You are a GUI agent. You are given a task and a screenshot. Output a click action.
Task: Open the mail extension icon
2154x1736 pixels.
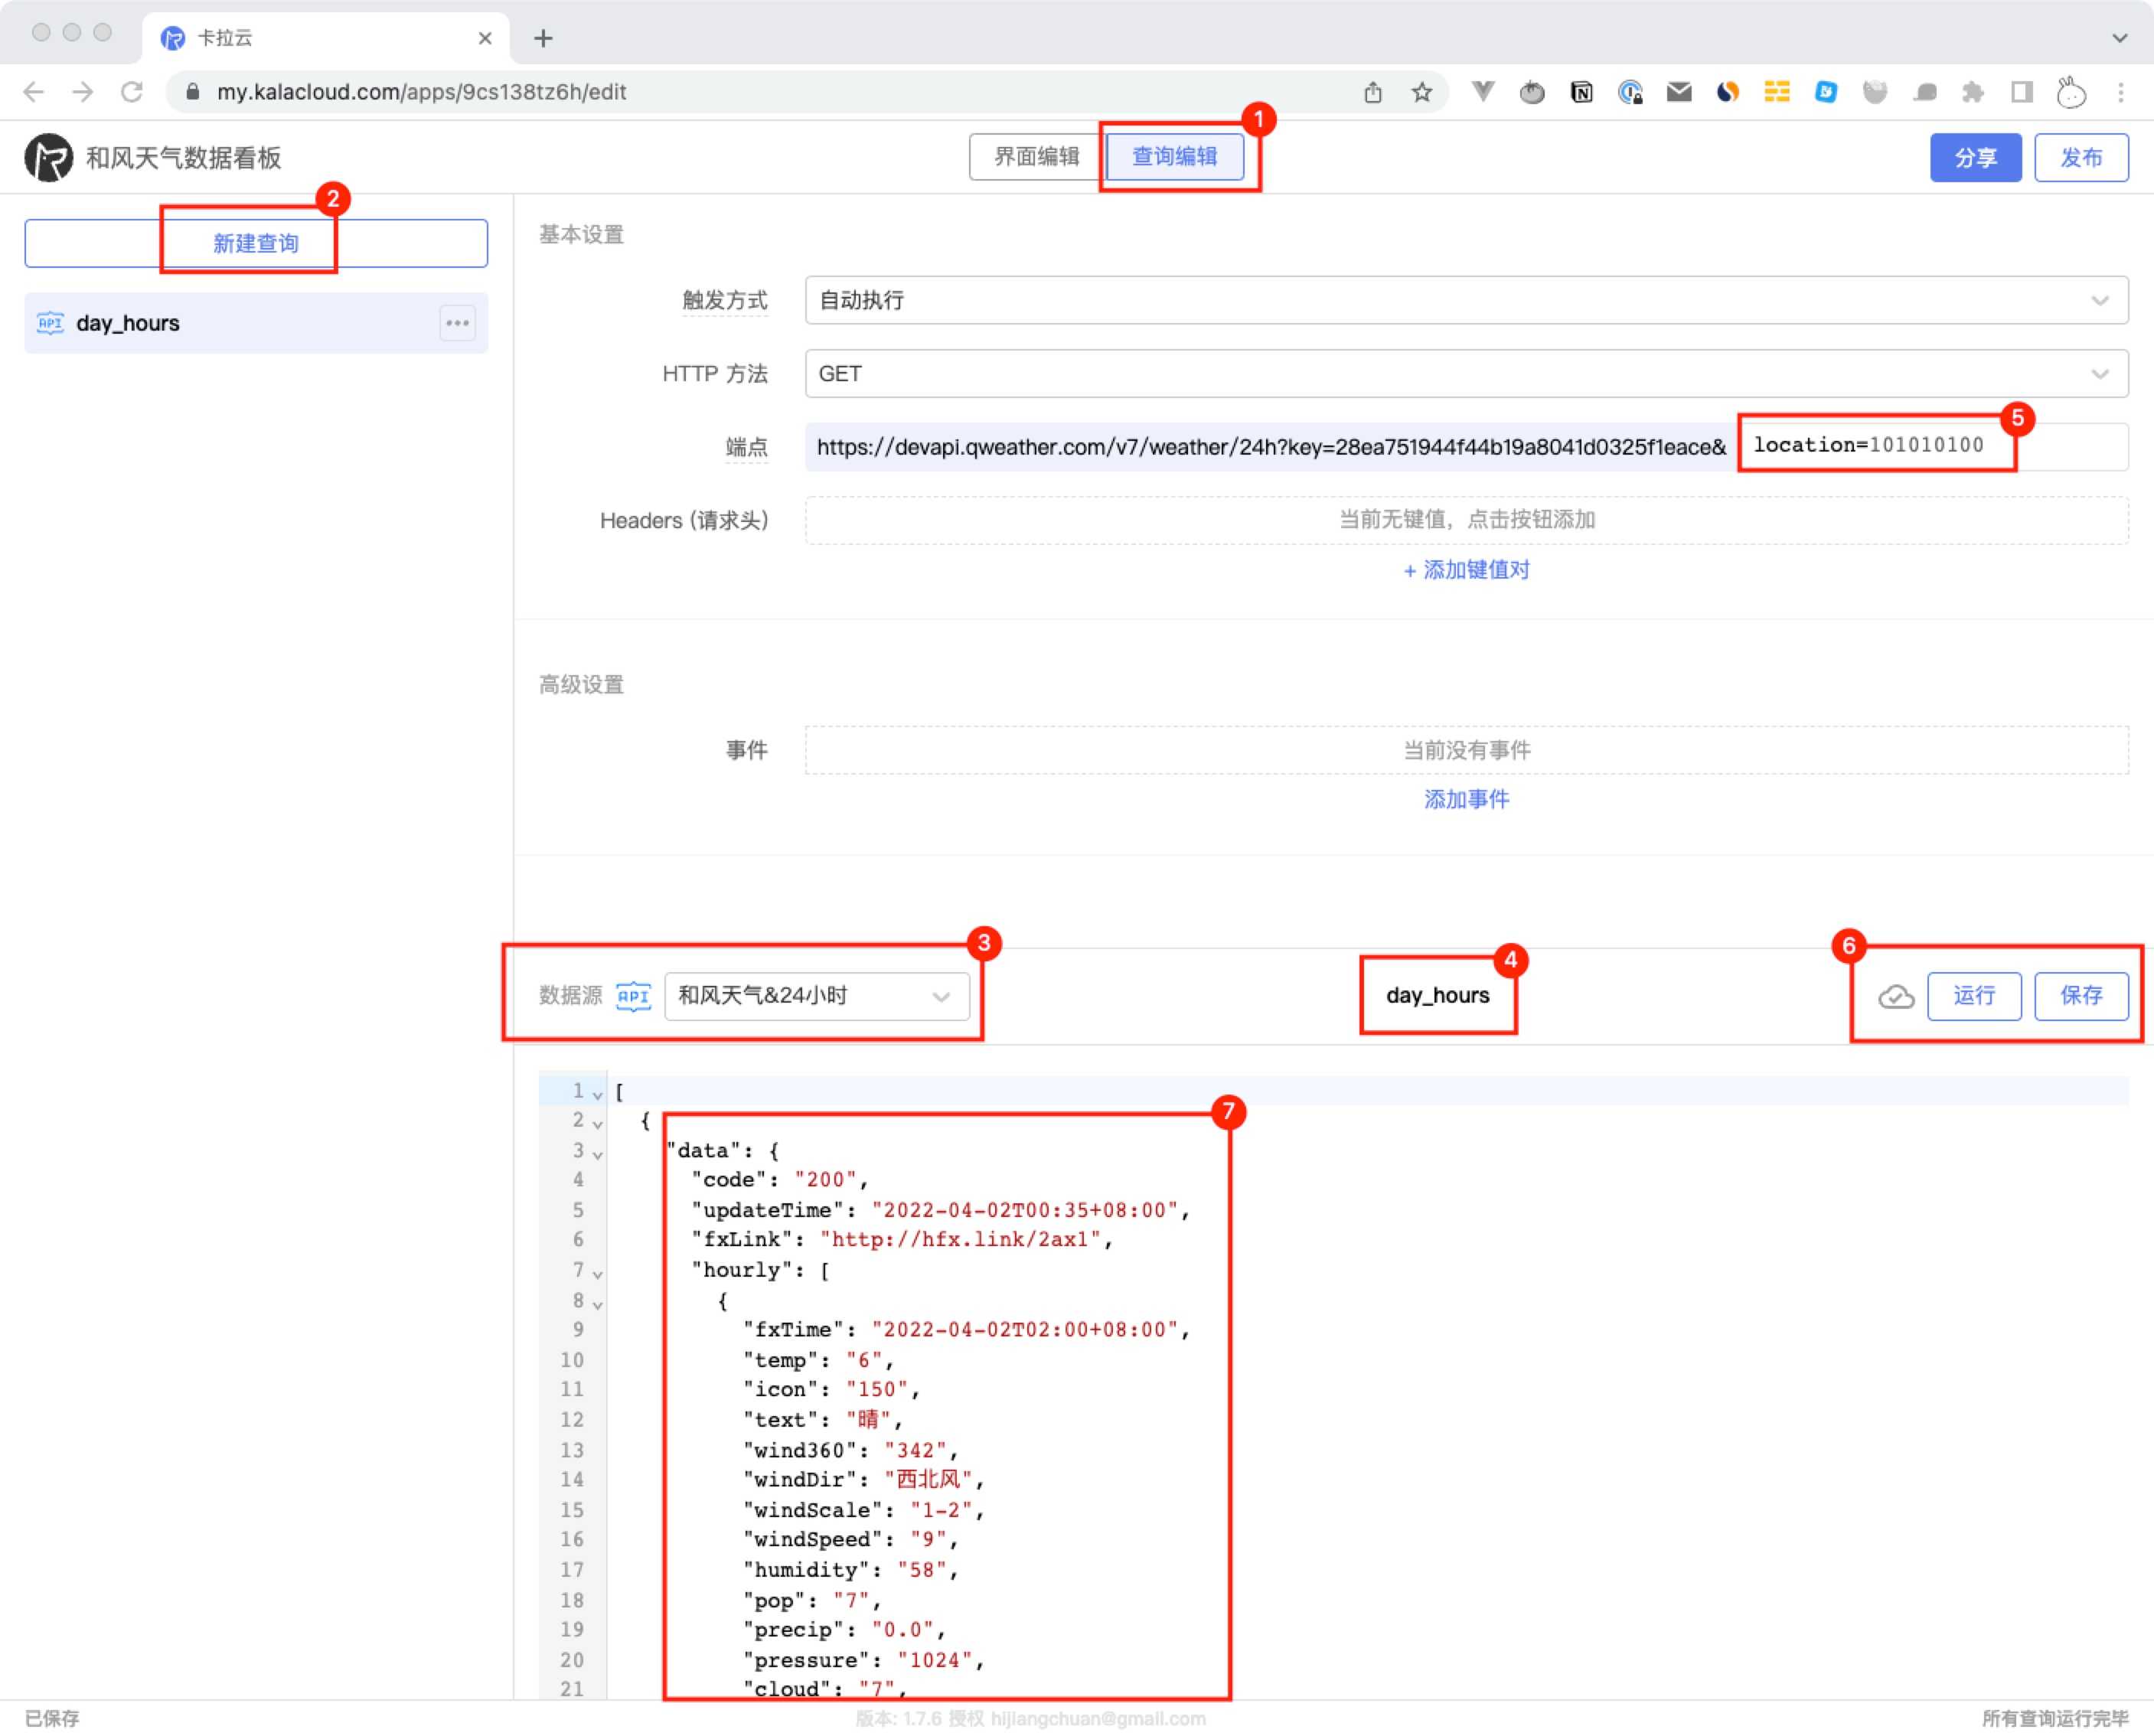[x=1679, y=92]
